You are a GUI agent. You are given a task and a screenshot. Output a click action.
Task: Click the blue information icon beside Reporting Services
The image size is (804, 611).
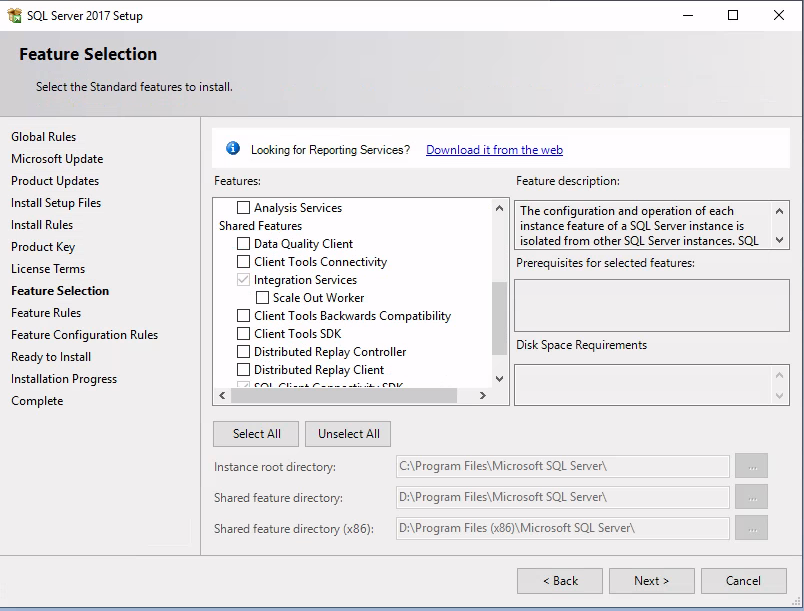point(233,149)
